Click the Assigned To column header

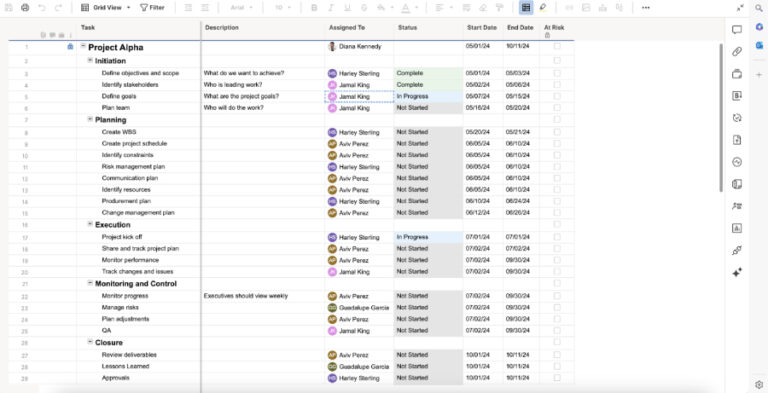pyautogui.click(x=347, y=27)
